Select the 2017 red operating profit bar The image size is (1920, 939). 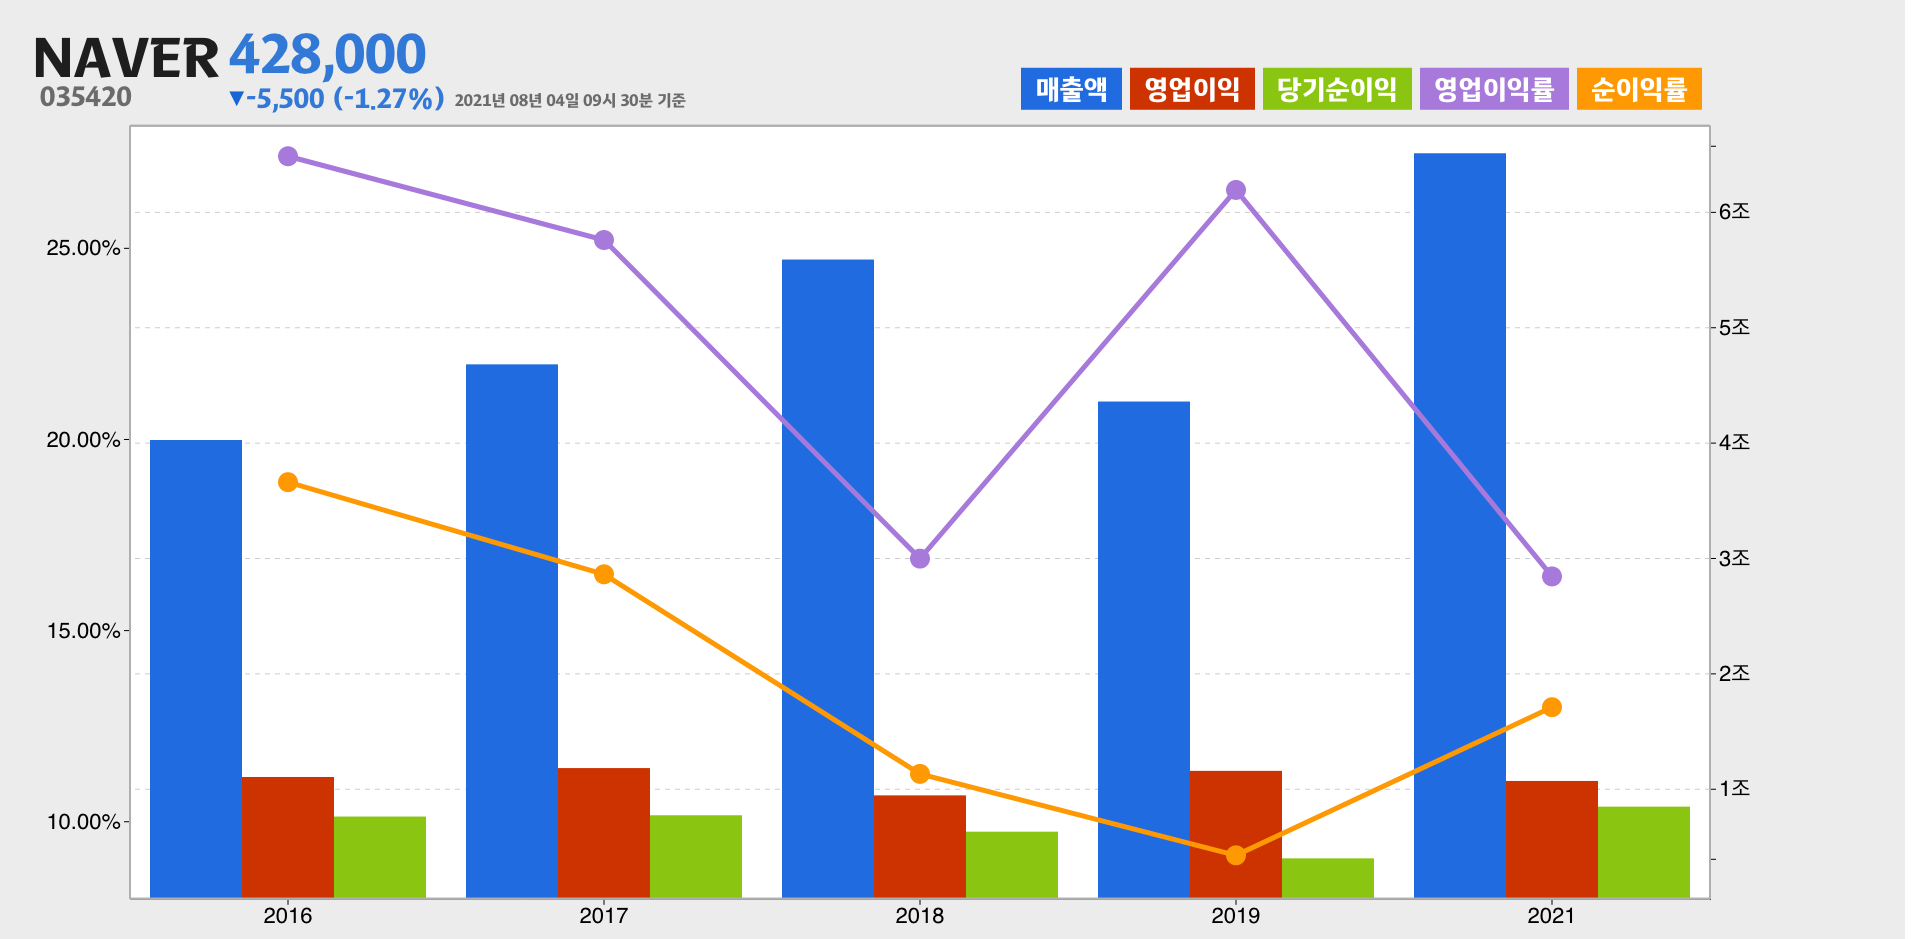click(x=604, y=833)
